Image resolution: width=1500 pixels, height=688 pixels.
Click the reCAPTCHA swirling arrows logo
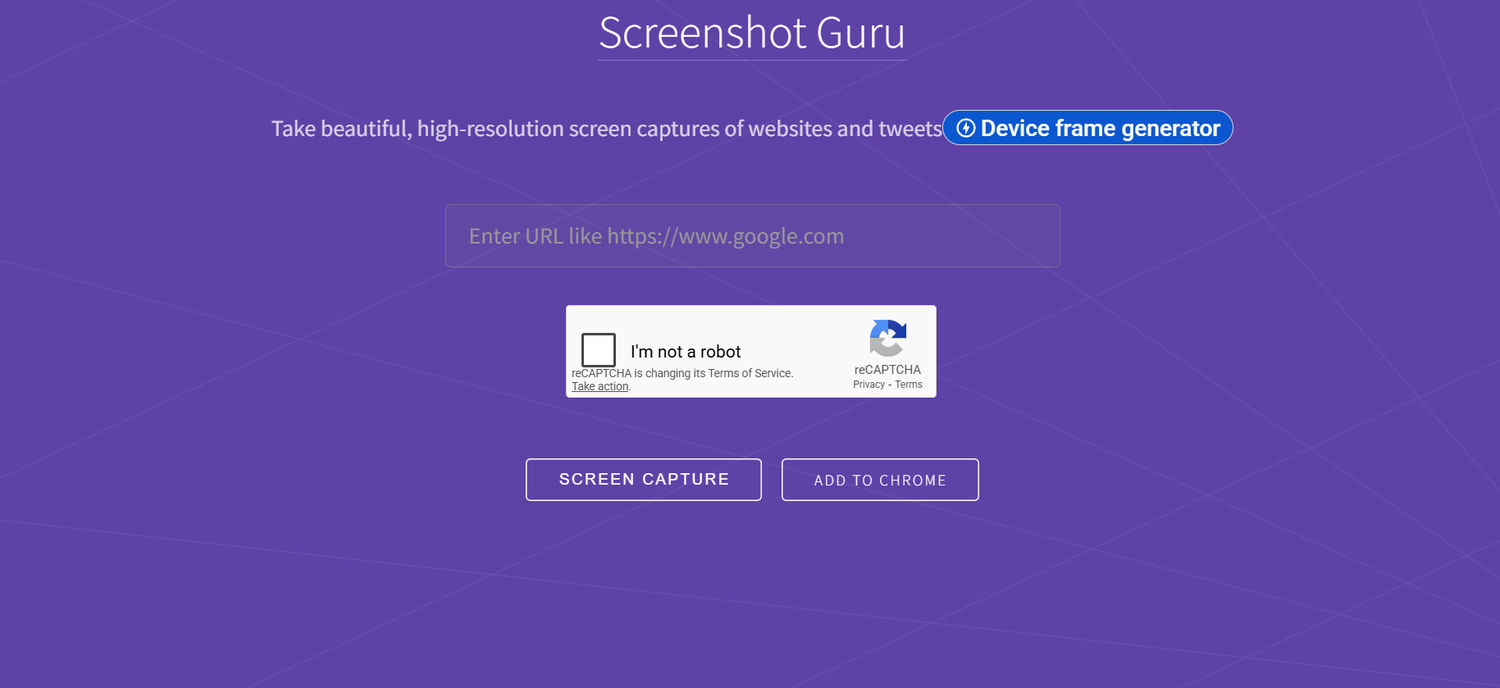tap(887, 338)
